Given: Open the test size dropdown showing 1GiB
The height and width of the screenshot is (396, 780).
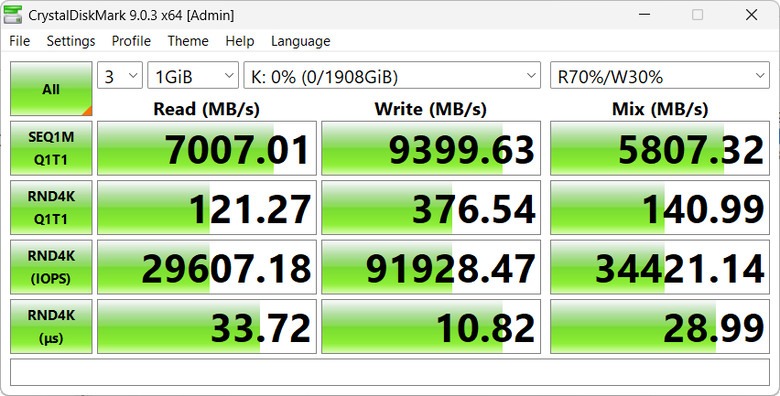Looking at the screenshot, I should pyautogui.click(x=193, y=76).
